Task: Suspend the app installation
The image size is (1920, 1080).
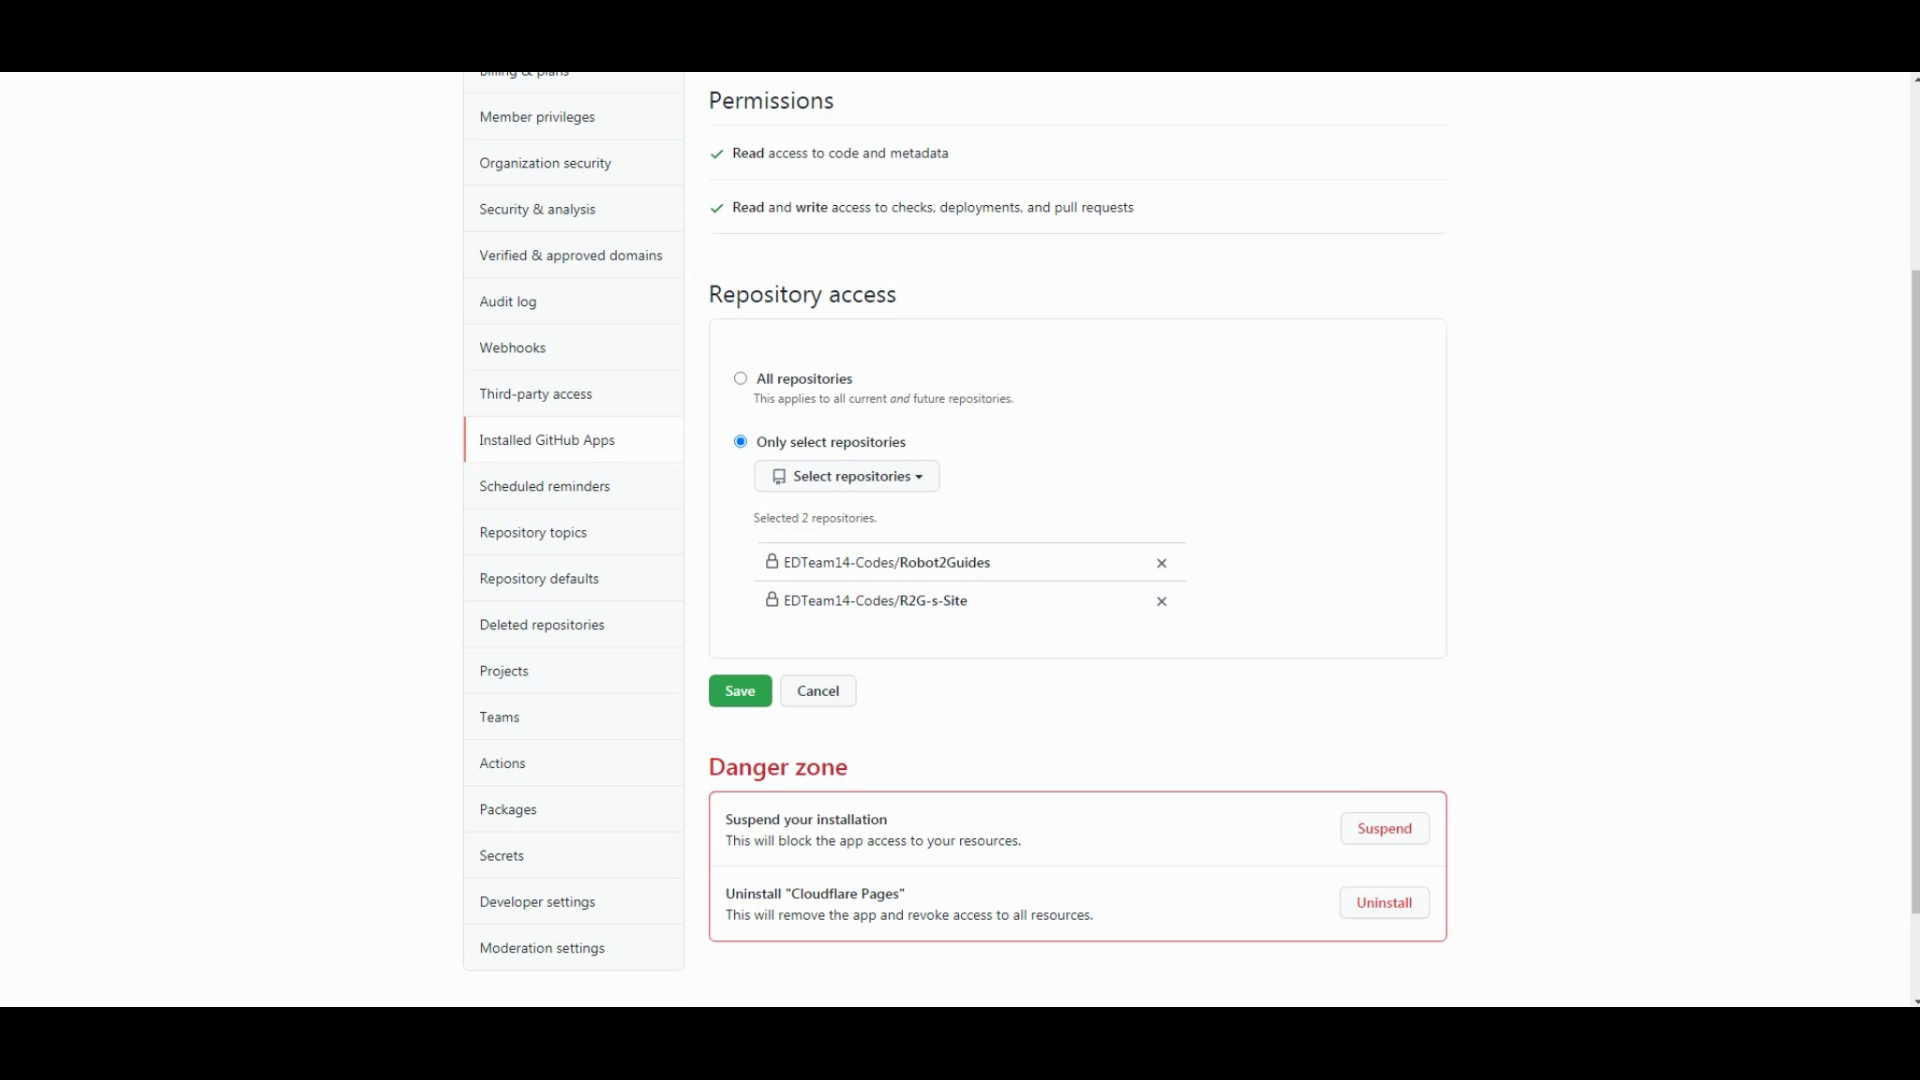Action: 1384,828
